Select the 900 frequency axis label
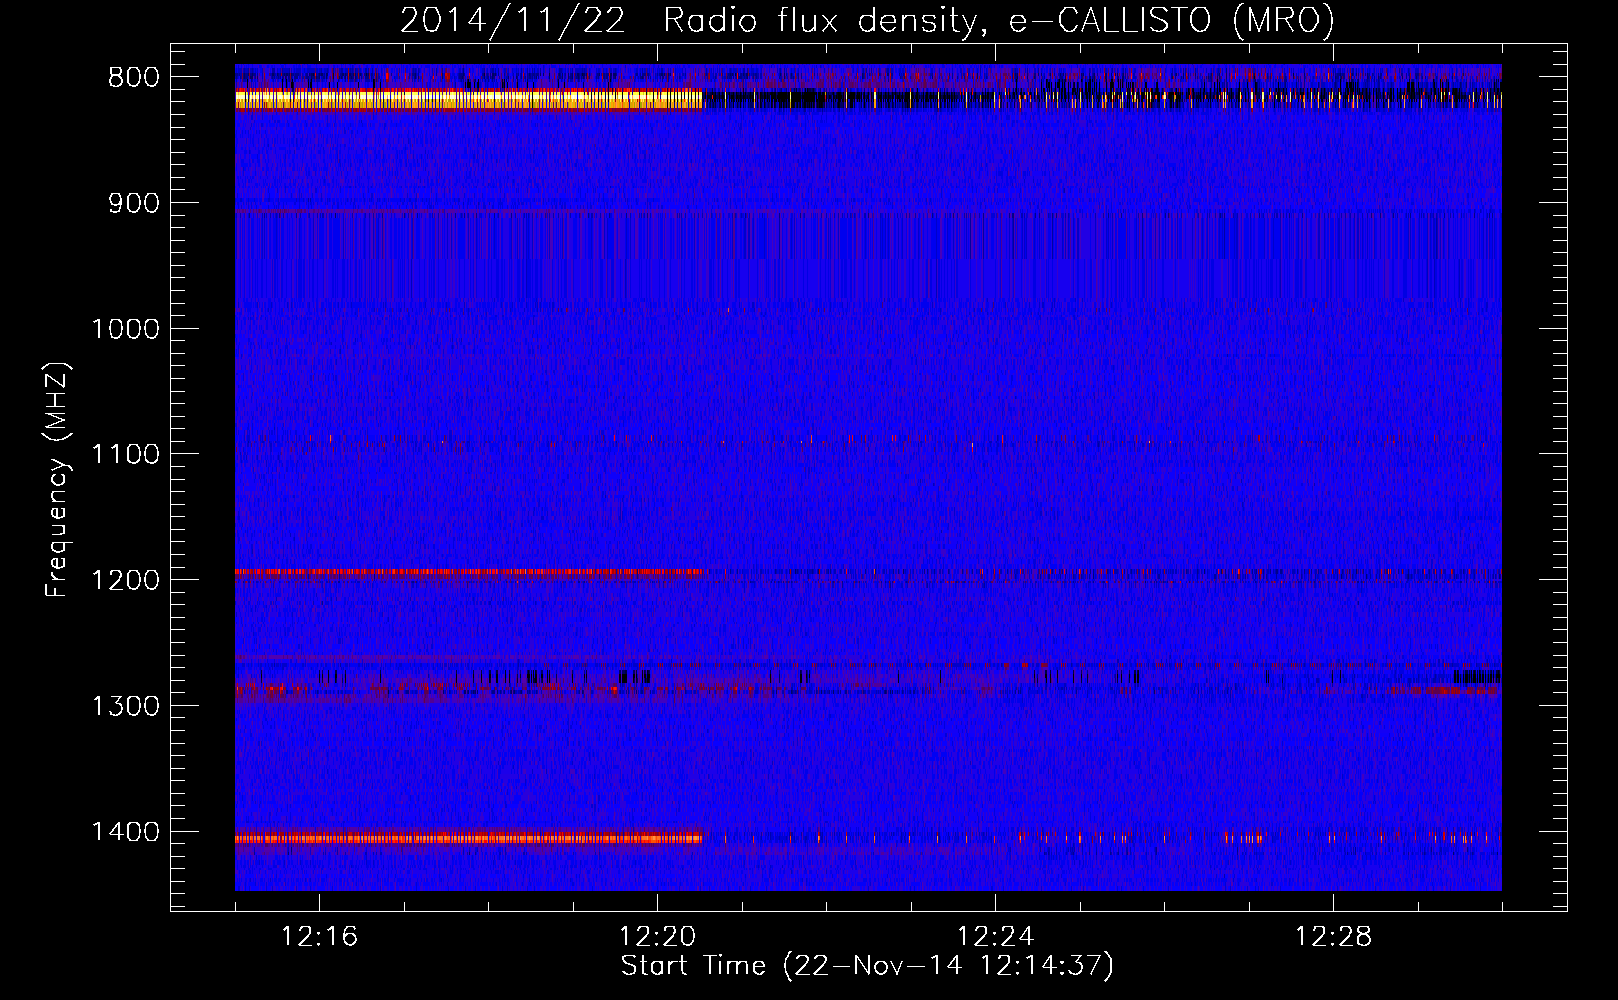1618x1000 pixels. point(133,203)
